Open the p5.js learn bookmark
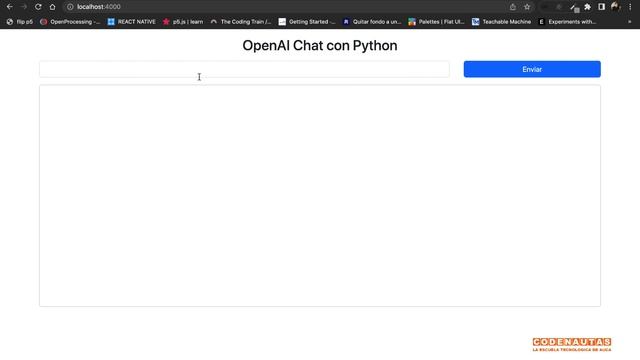Screen dimensions: 640x360 pyautogui.click(x=183, y=22)
